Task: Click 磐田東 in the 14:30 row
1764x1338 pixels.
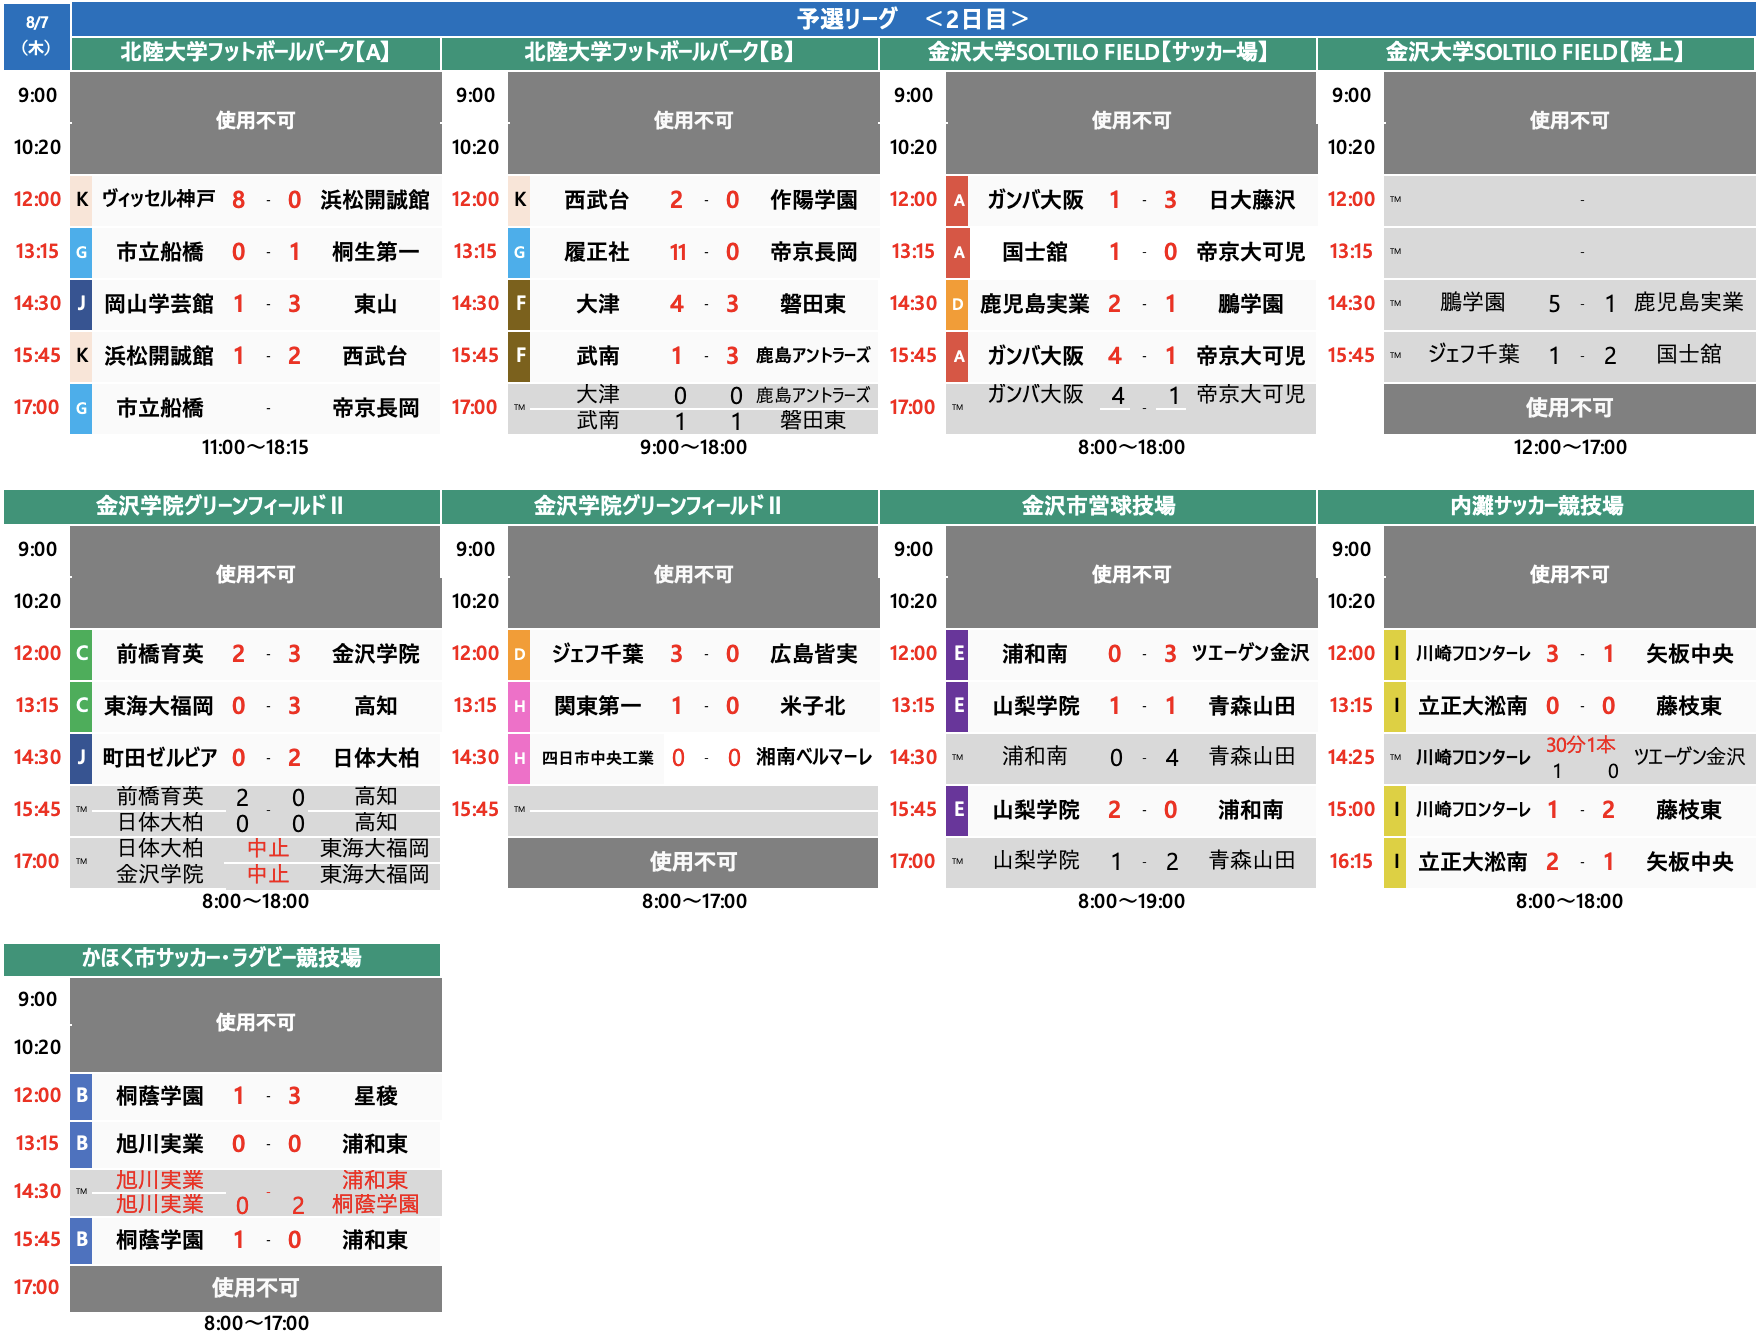Action: (813, 304)
